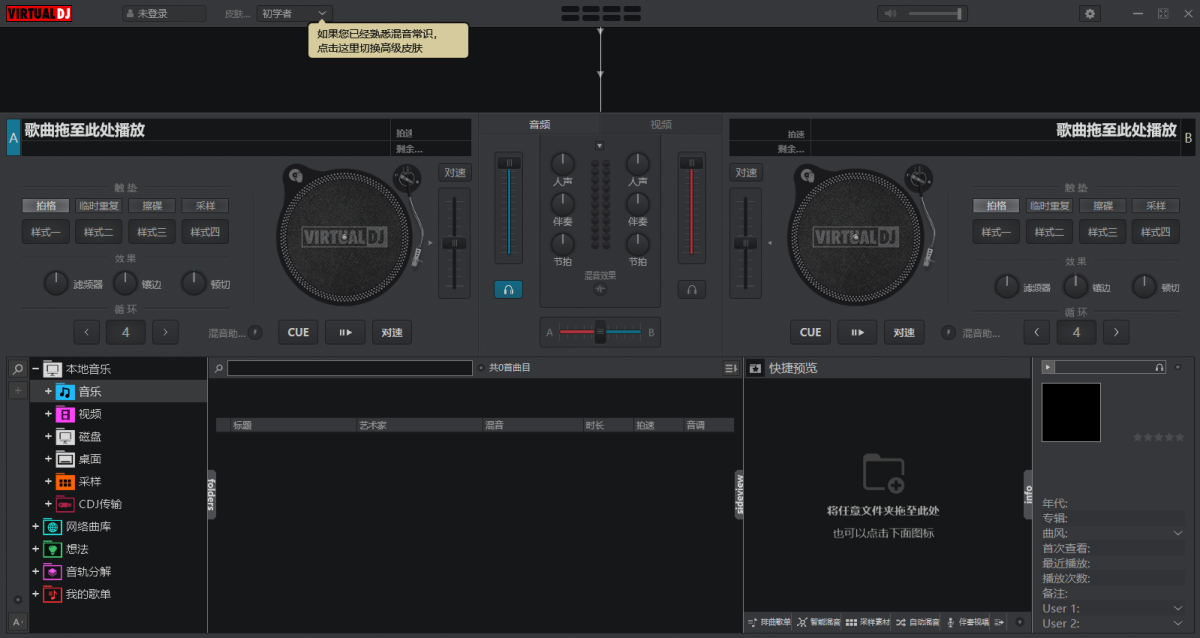
Task: Expand the 网络曲库 online library tree
Action: pyautogui.click(x=34, y=526)
